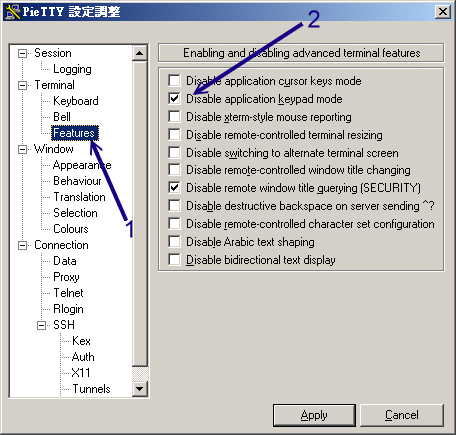
Task: Select Session category in tree
Action: pos(53,53)
